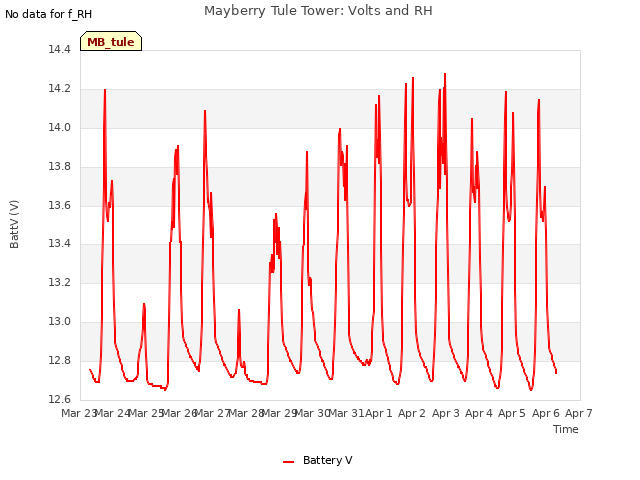Click the MB_tule label box
640x480 pixels.
[111, 41]
